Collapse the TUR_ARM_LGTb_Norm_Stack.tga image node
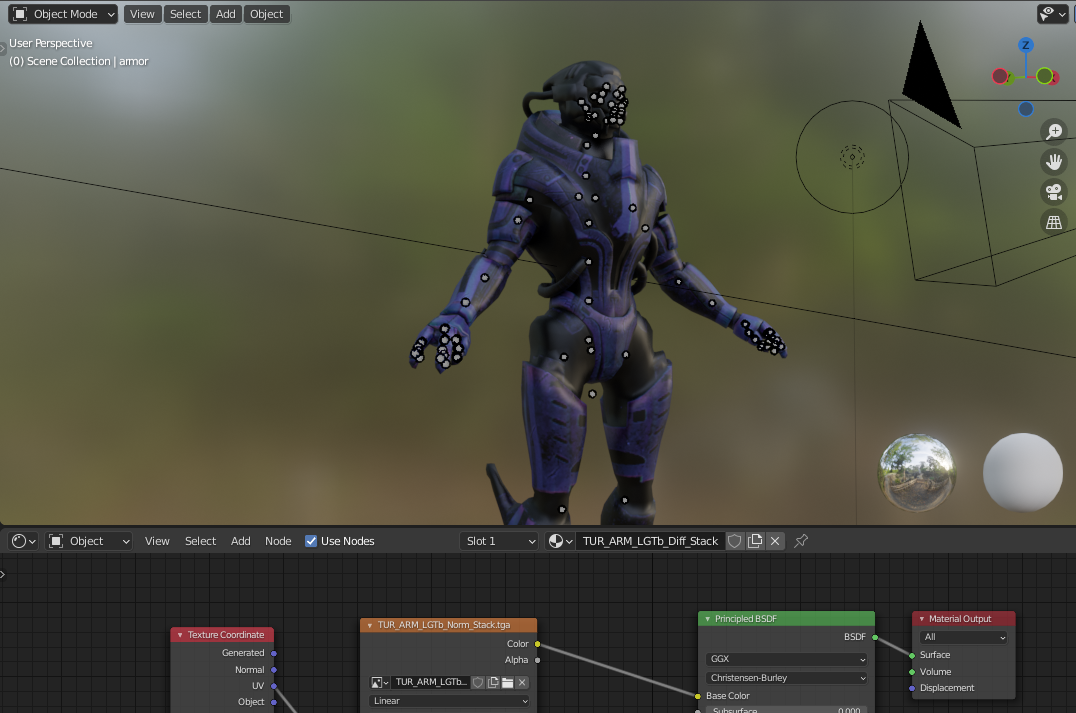The height and width of the screenshot is (713, 1076). pos(370,625)
